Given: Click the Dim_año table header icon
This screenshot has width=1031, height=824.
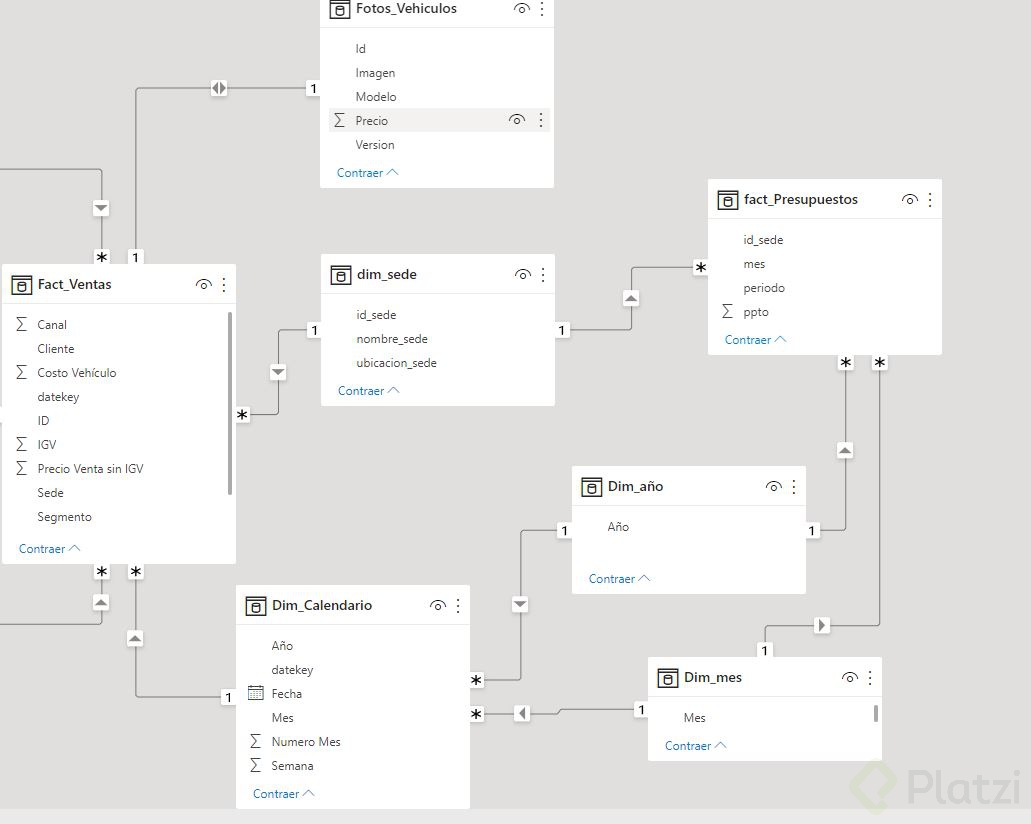Looking at the screenshot, I should click(x=591, y=487).
